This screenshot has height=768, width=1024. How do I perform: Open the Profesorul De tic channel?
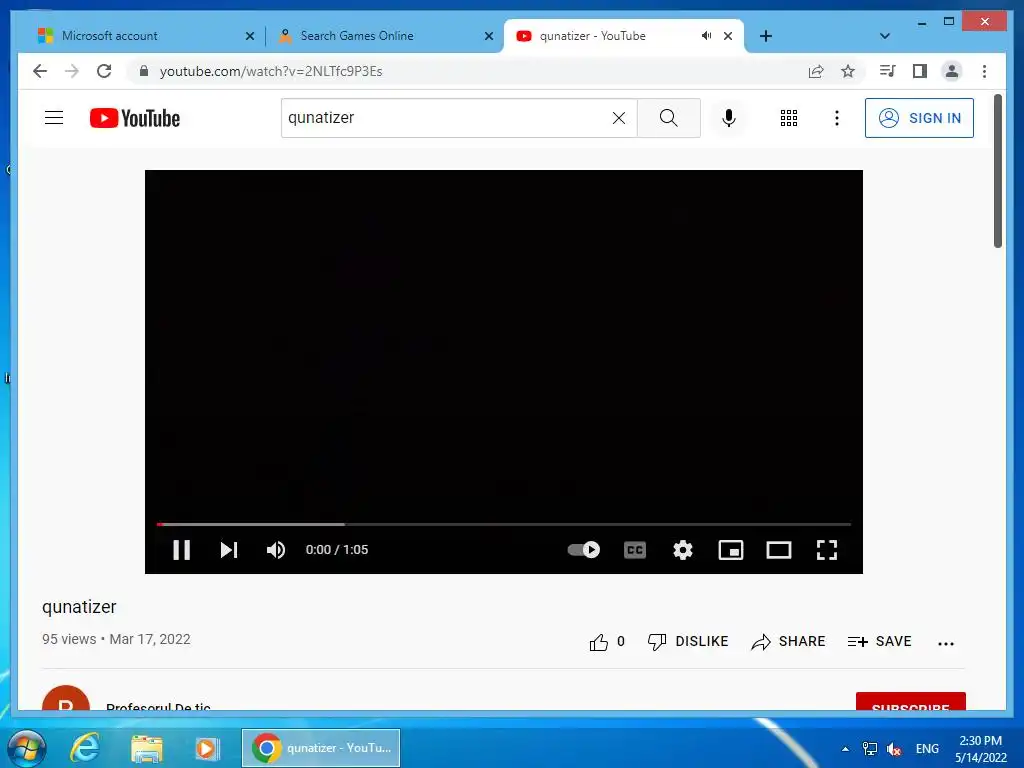tap(158, 706)
